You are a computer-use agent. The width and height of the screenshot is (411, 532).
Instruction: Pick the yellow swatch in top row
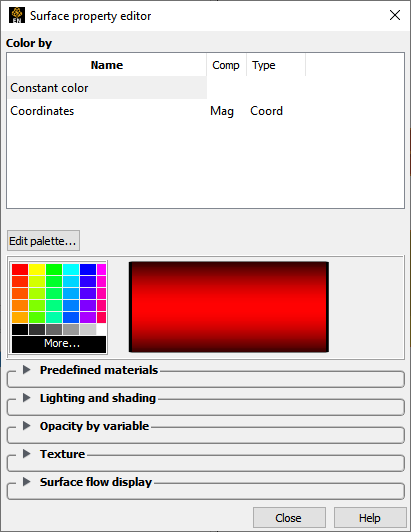[37, 269]
